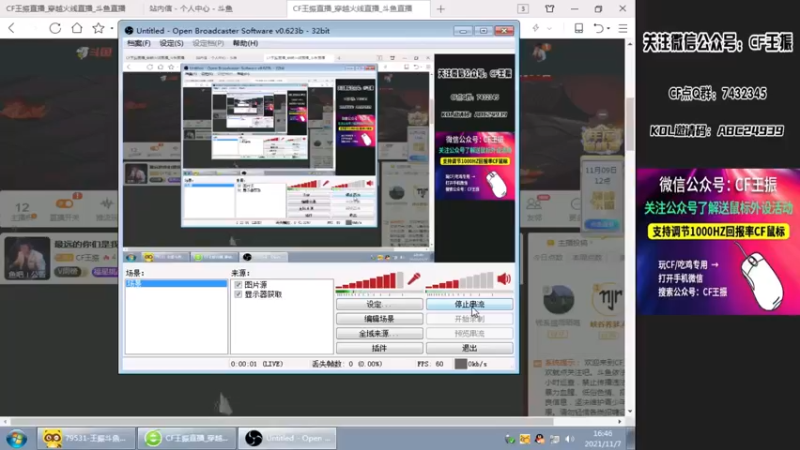
Task: Expand the undo-close dropdown arrow in browser
Action: coord(609,29)
